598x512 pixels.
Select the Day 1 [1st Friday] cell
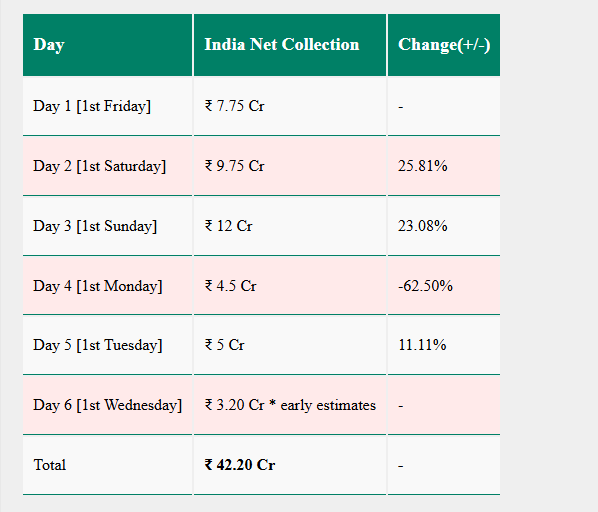(x=107, y=106)
